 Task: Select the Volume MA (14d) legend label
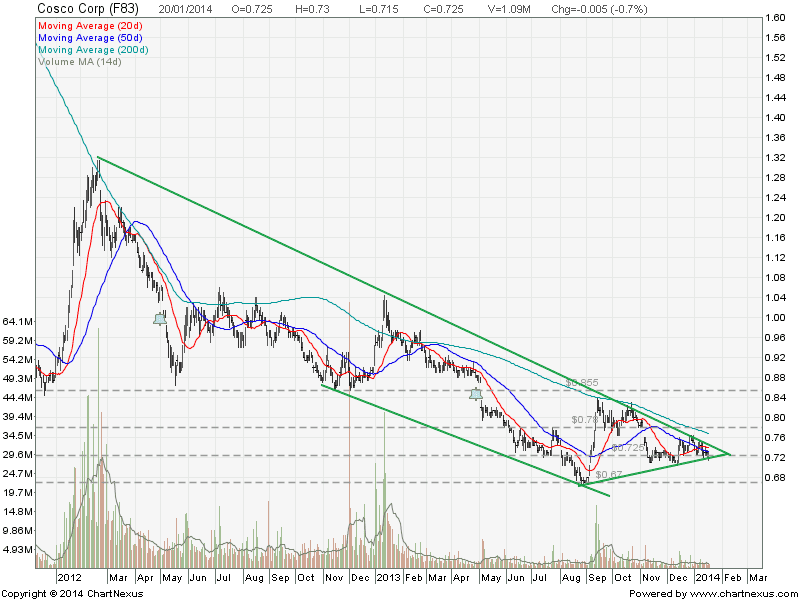pos(80,62)
